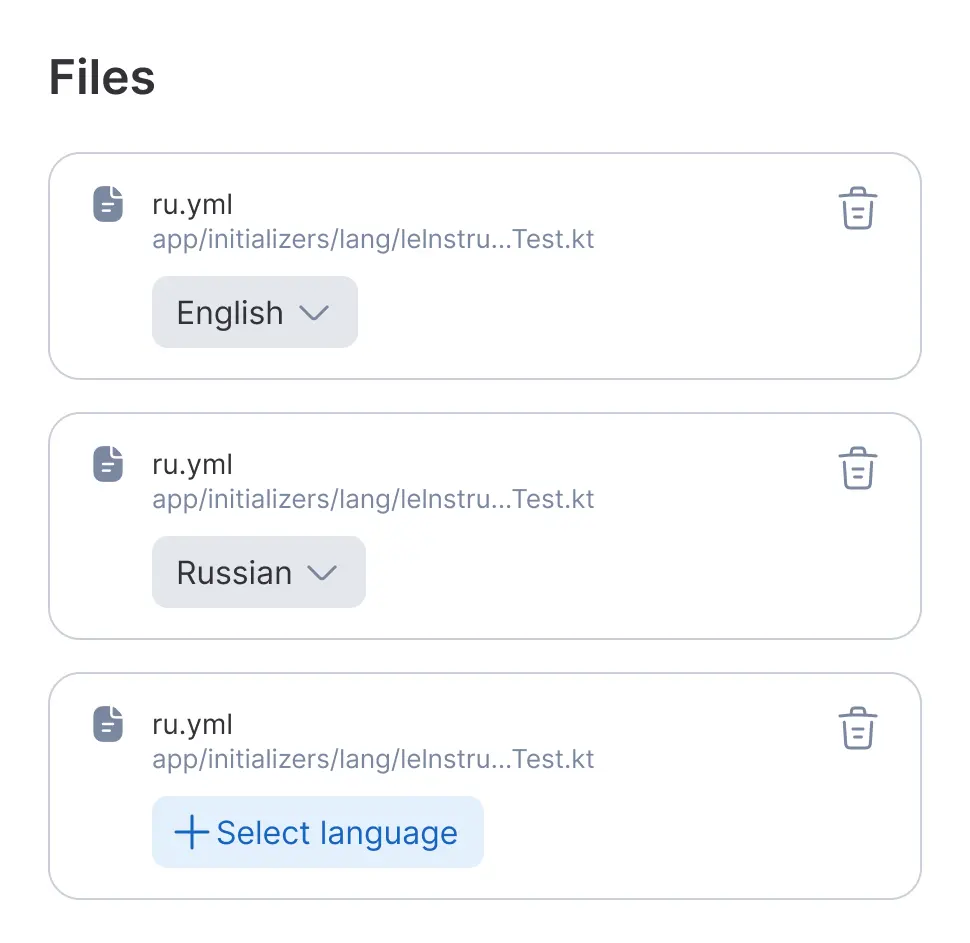The image size is (970, 943).
Task: Click the file icon in the Russian card
Action: 108,463
